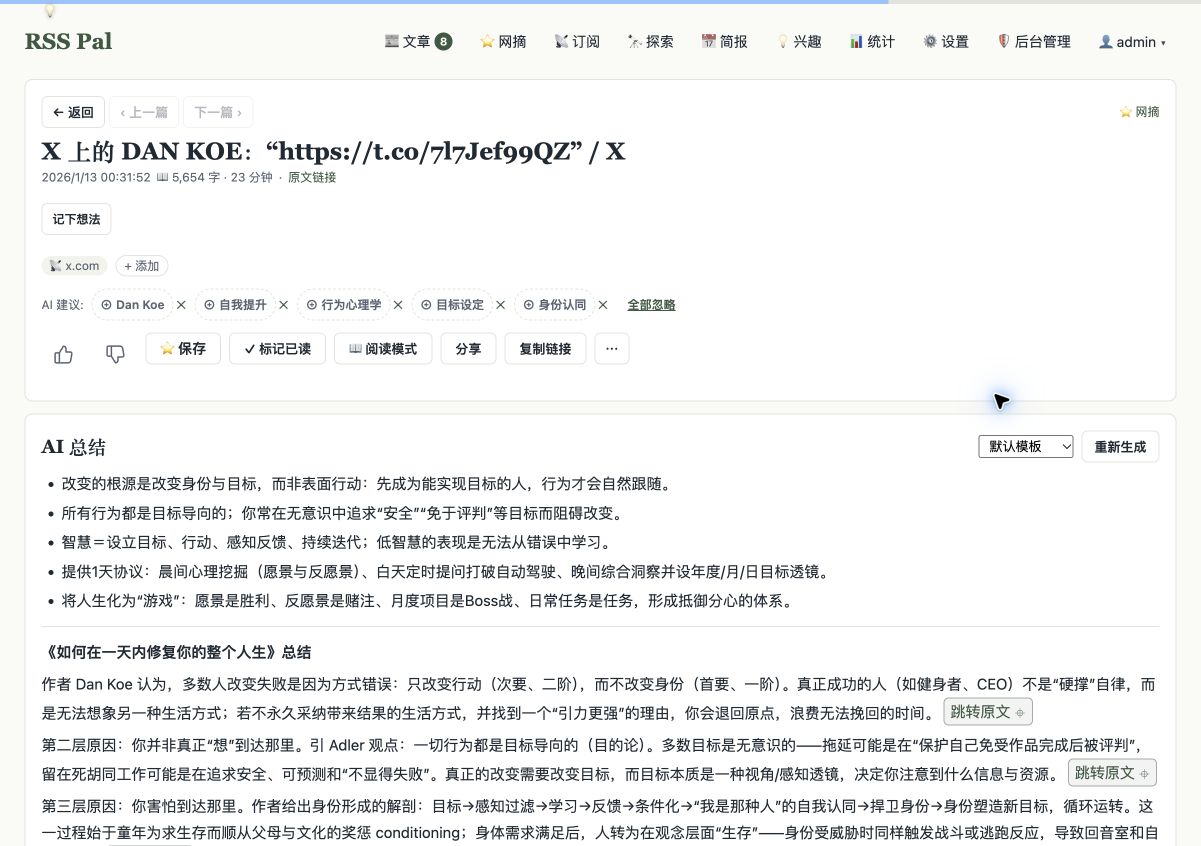Go to the 网摘 nav item

click(x=503, y=42)
